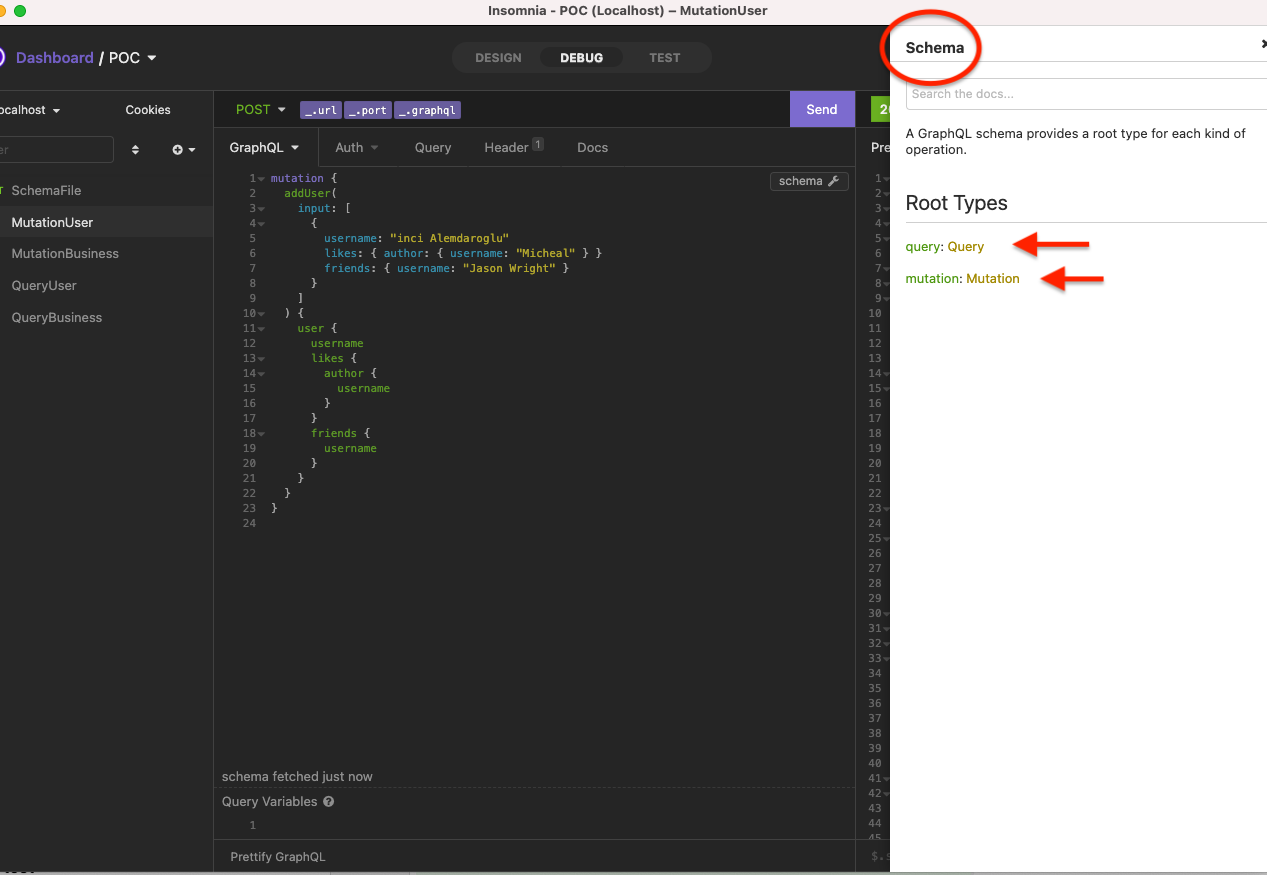The image size is (1267, 875).
Task: Open the schema wrench settings menu
Action: coord(834,181)
